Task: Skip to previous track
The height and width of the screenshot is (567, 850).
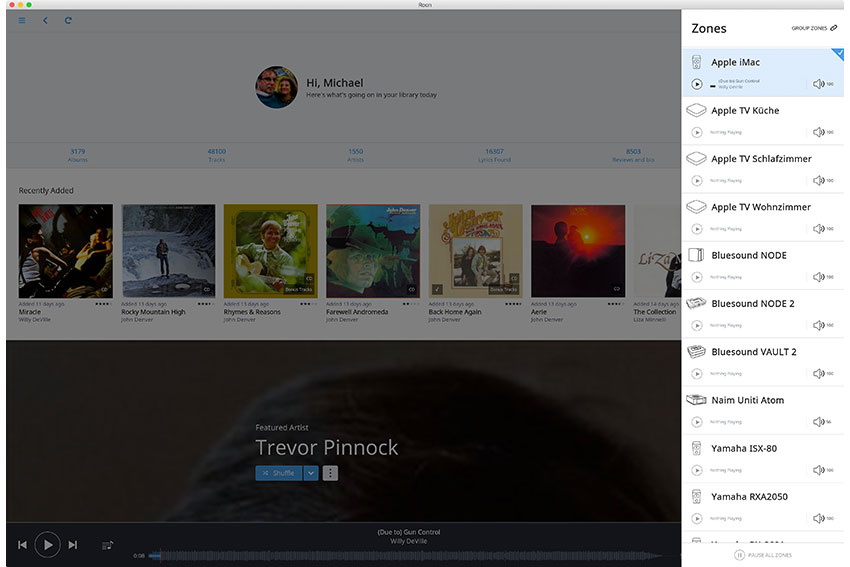Action: coord(22,545)
